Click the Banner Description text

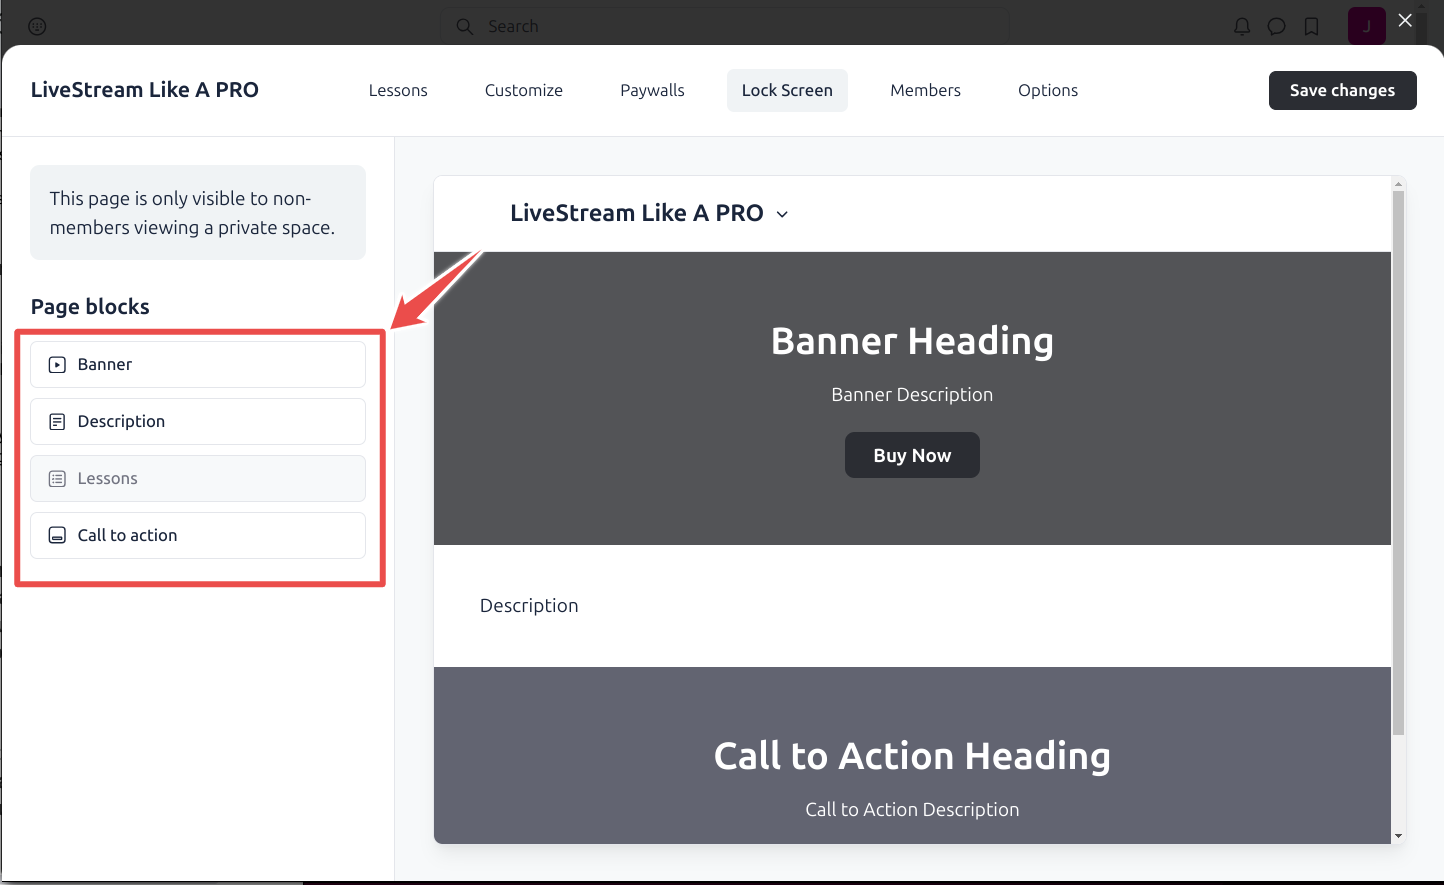click(x=912, y=395)
